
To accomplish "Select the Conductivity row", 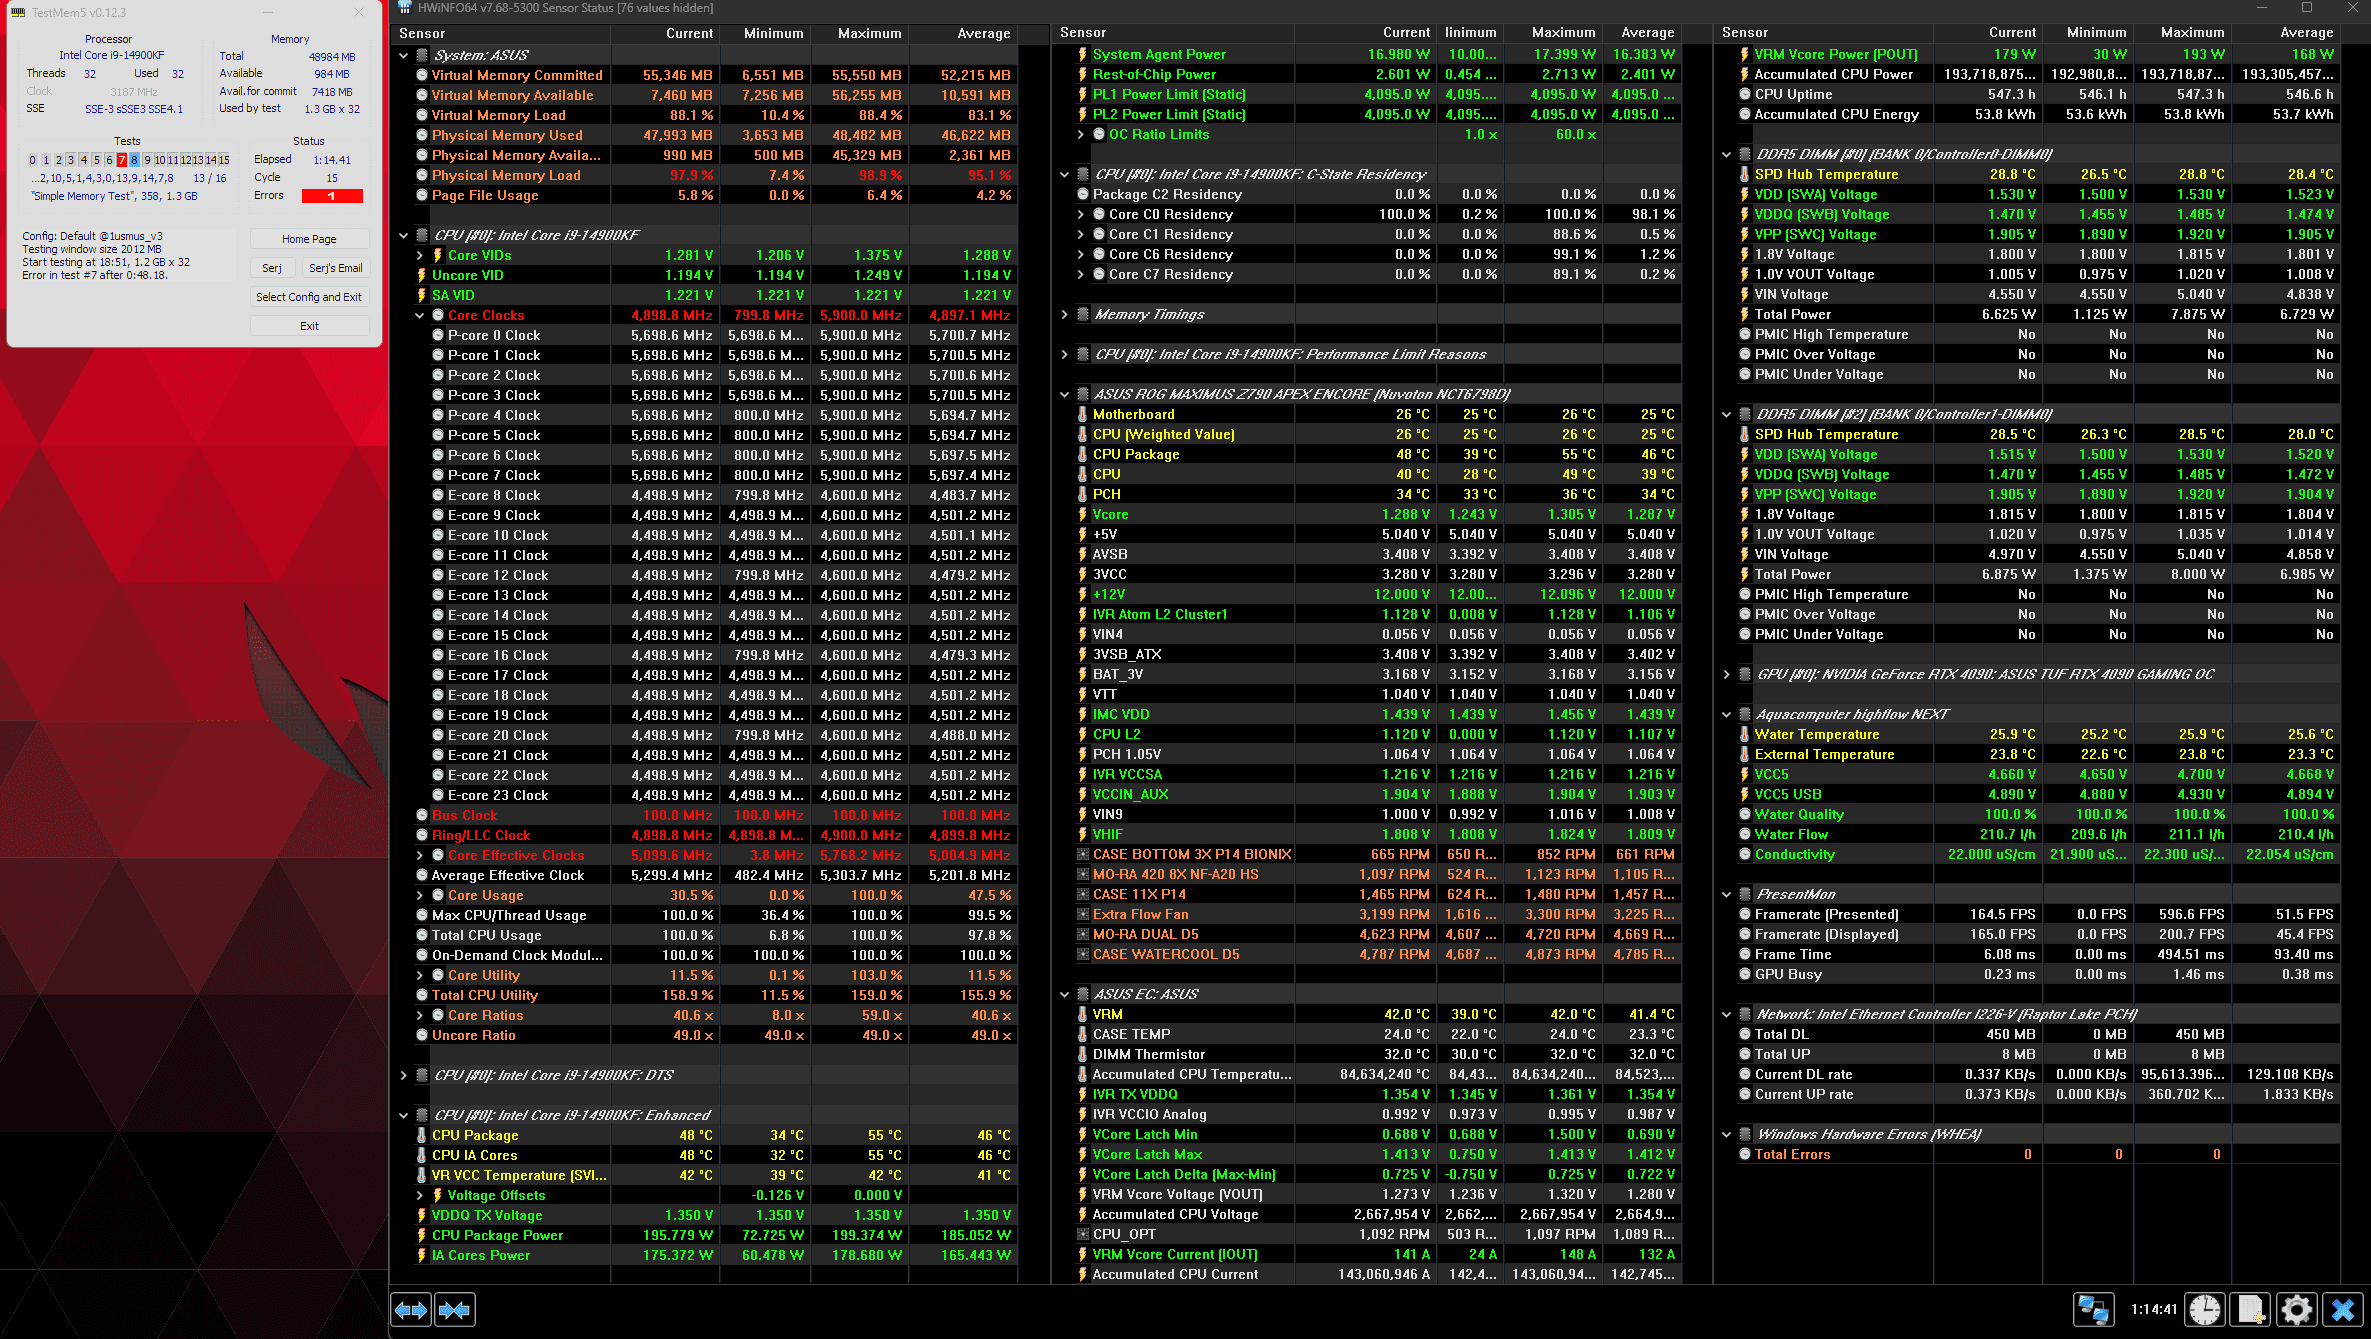I will coord(2037,854).
